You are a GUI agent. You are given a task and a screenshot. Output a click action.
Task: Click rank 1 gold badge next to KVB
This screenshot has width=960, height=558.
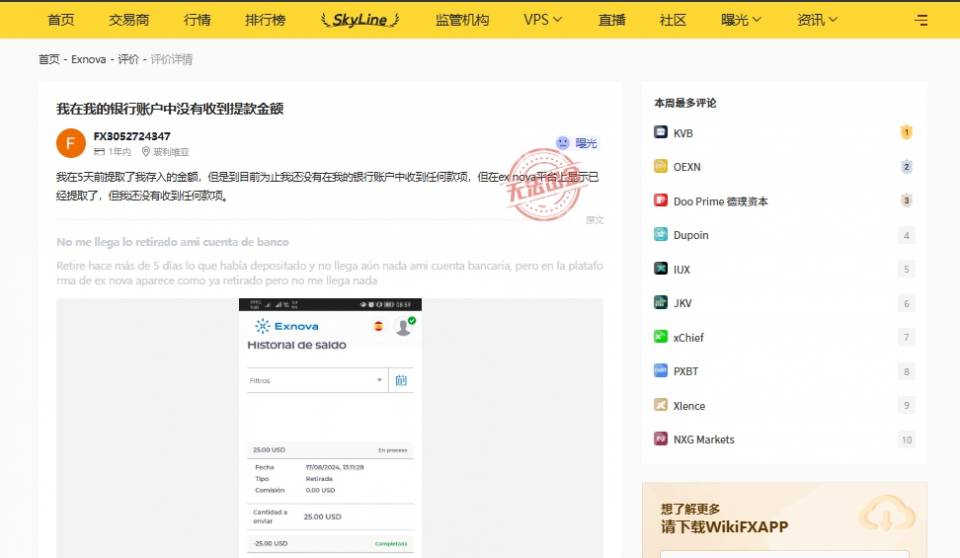pyautogui.click(x=907, y=132)
